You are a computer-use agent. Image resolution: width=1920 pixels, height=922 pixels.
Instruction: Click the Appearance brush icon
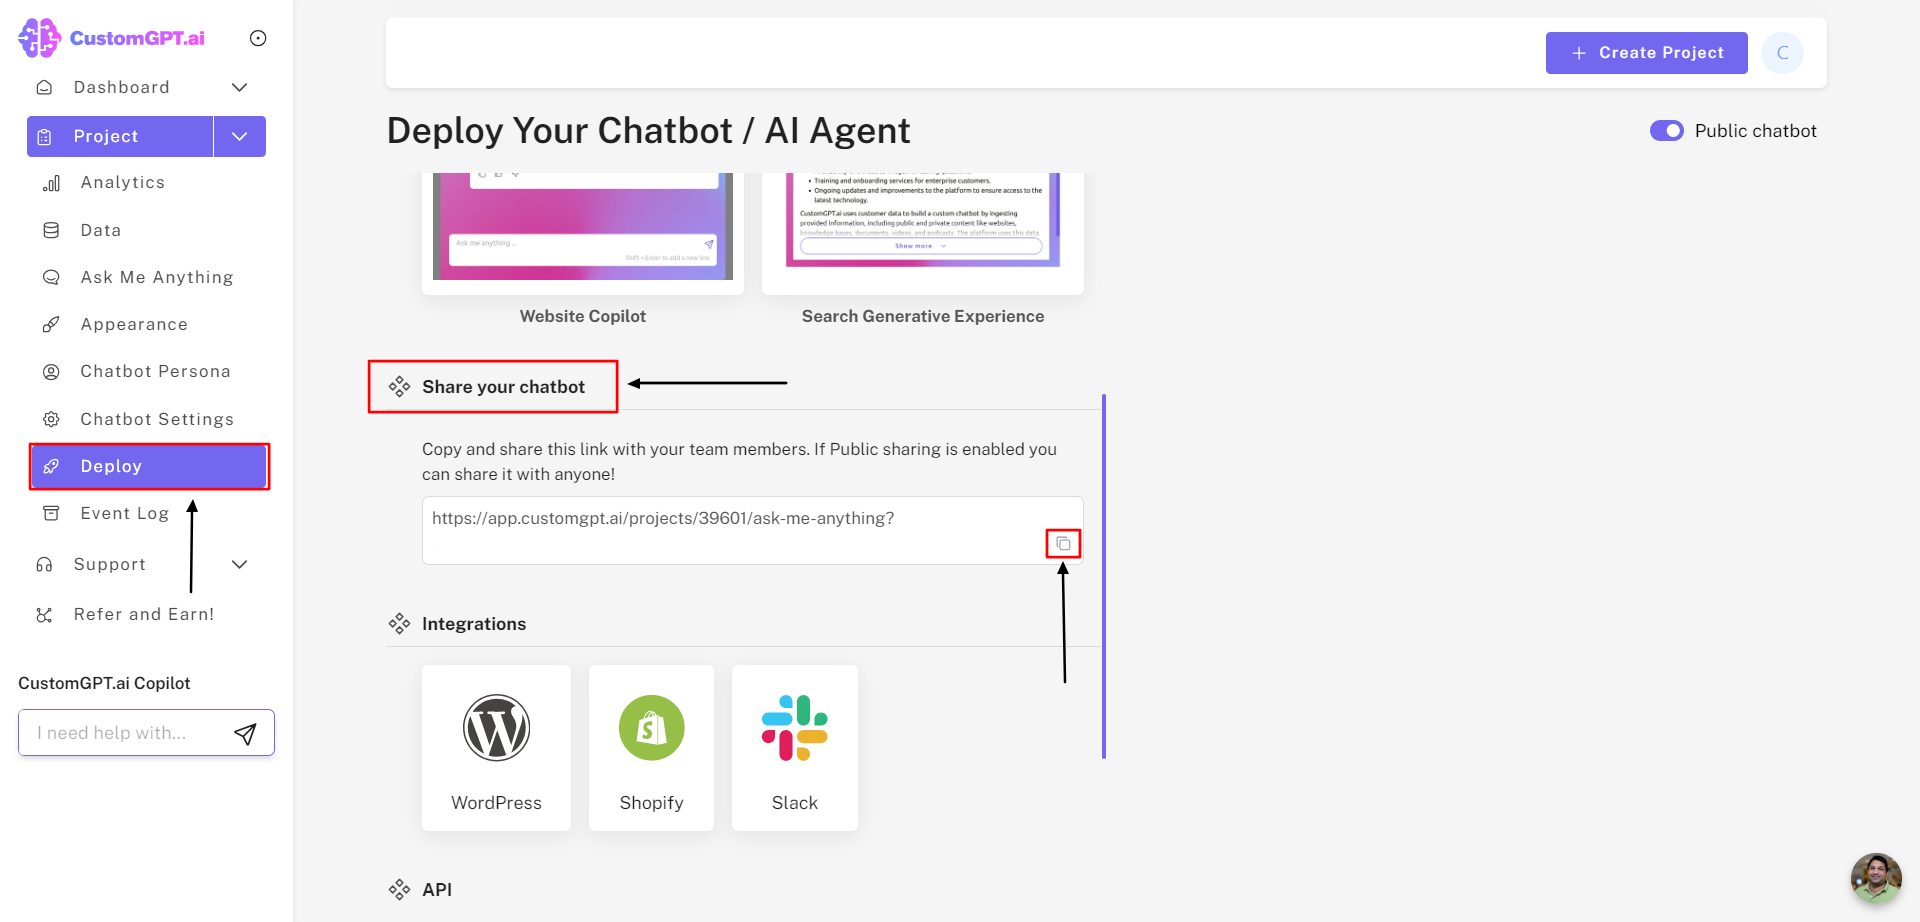tap(51, 324)
